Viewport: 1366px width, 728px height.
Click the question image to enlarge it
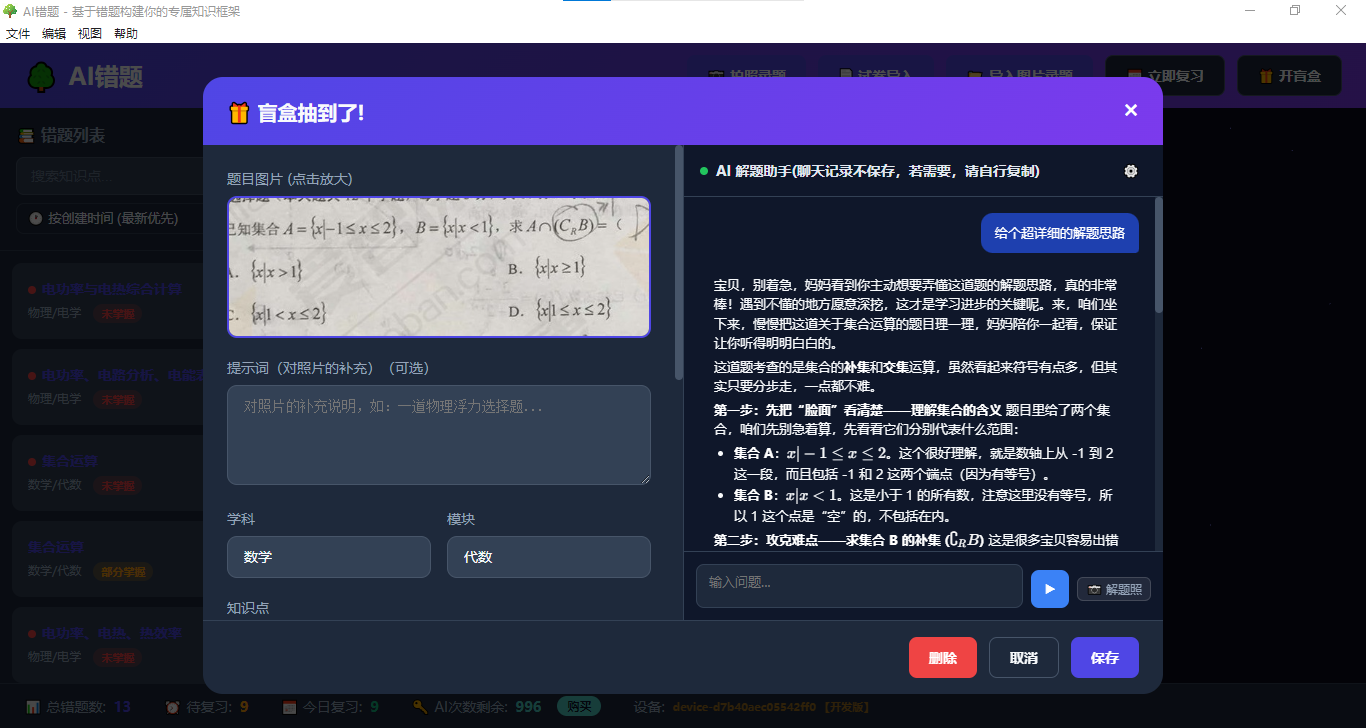tap(439, 267)
